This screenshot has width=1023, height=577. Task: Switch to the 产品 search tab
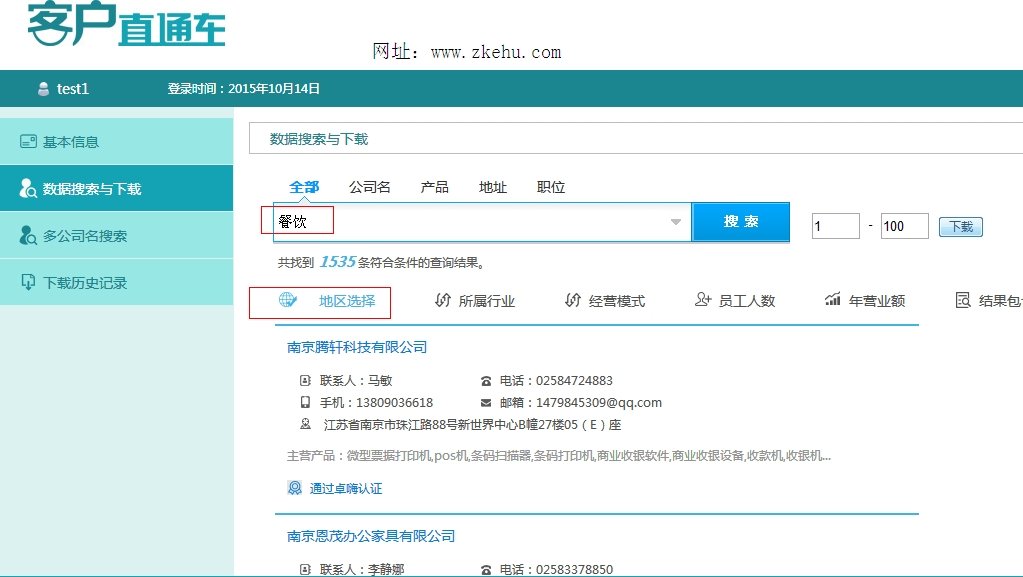pos(434,186)
